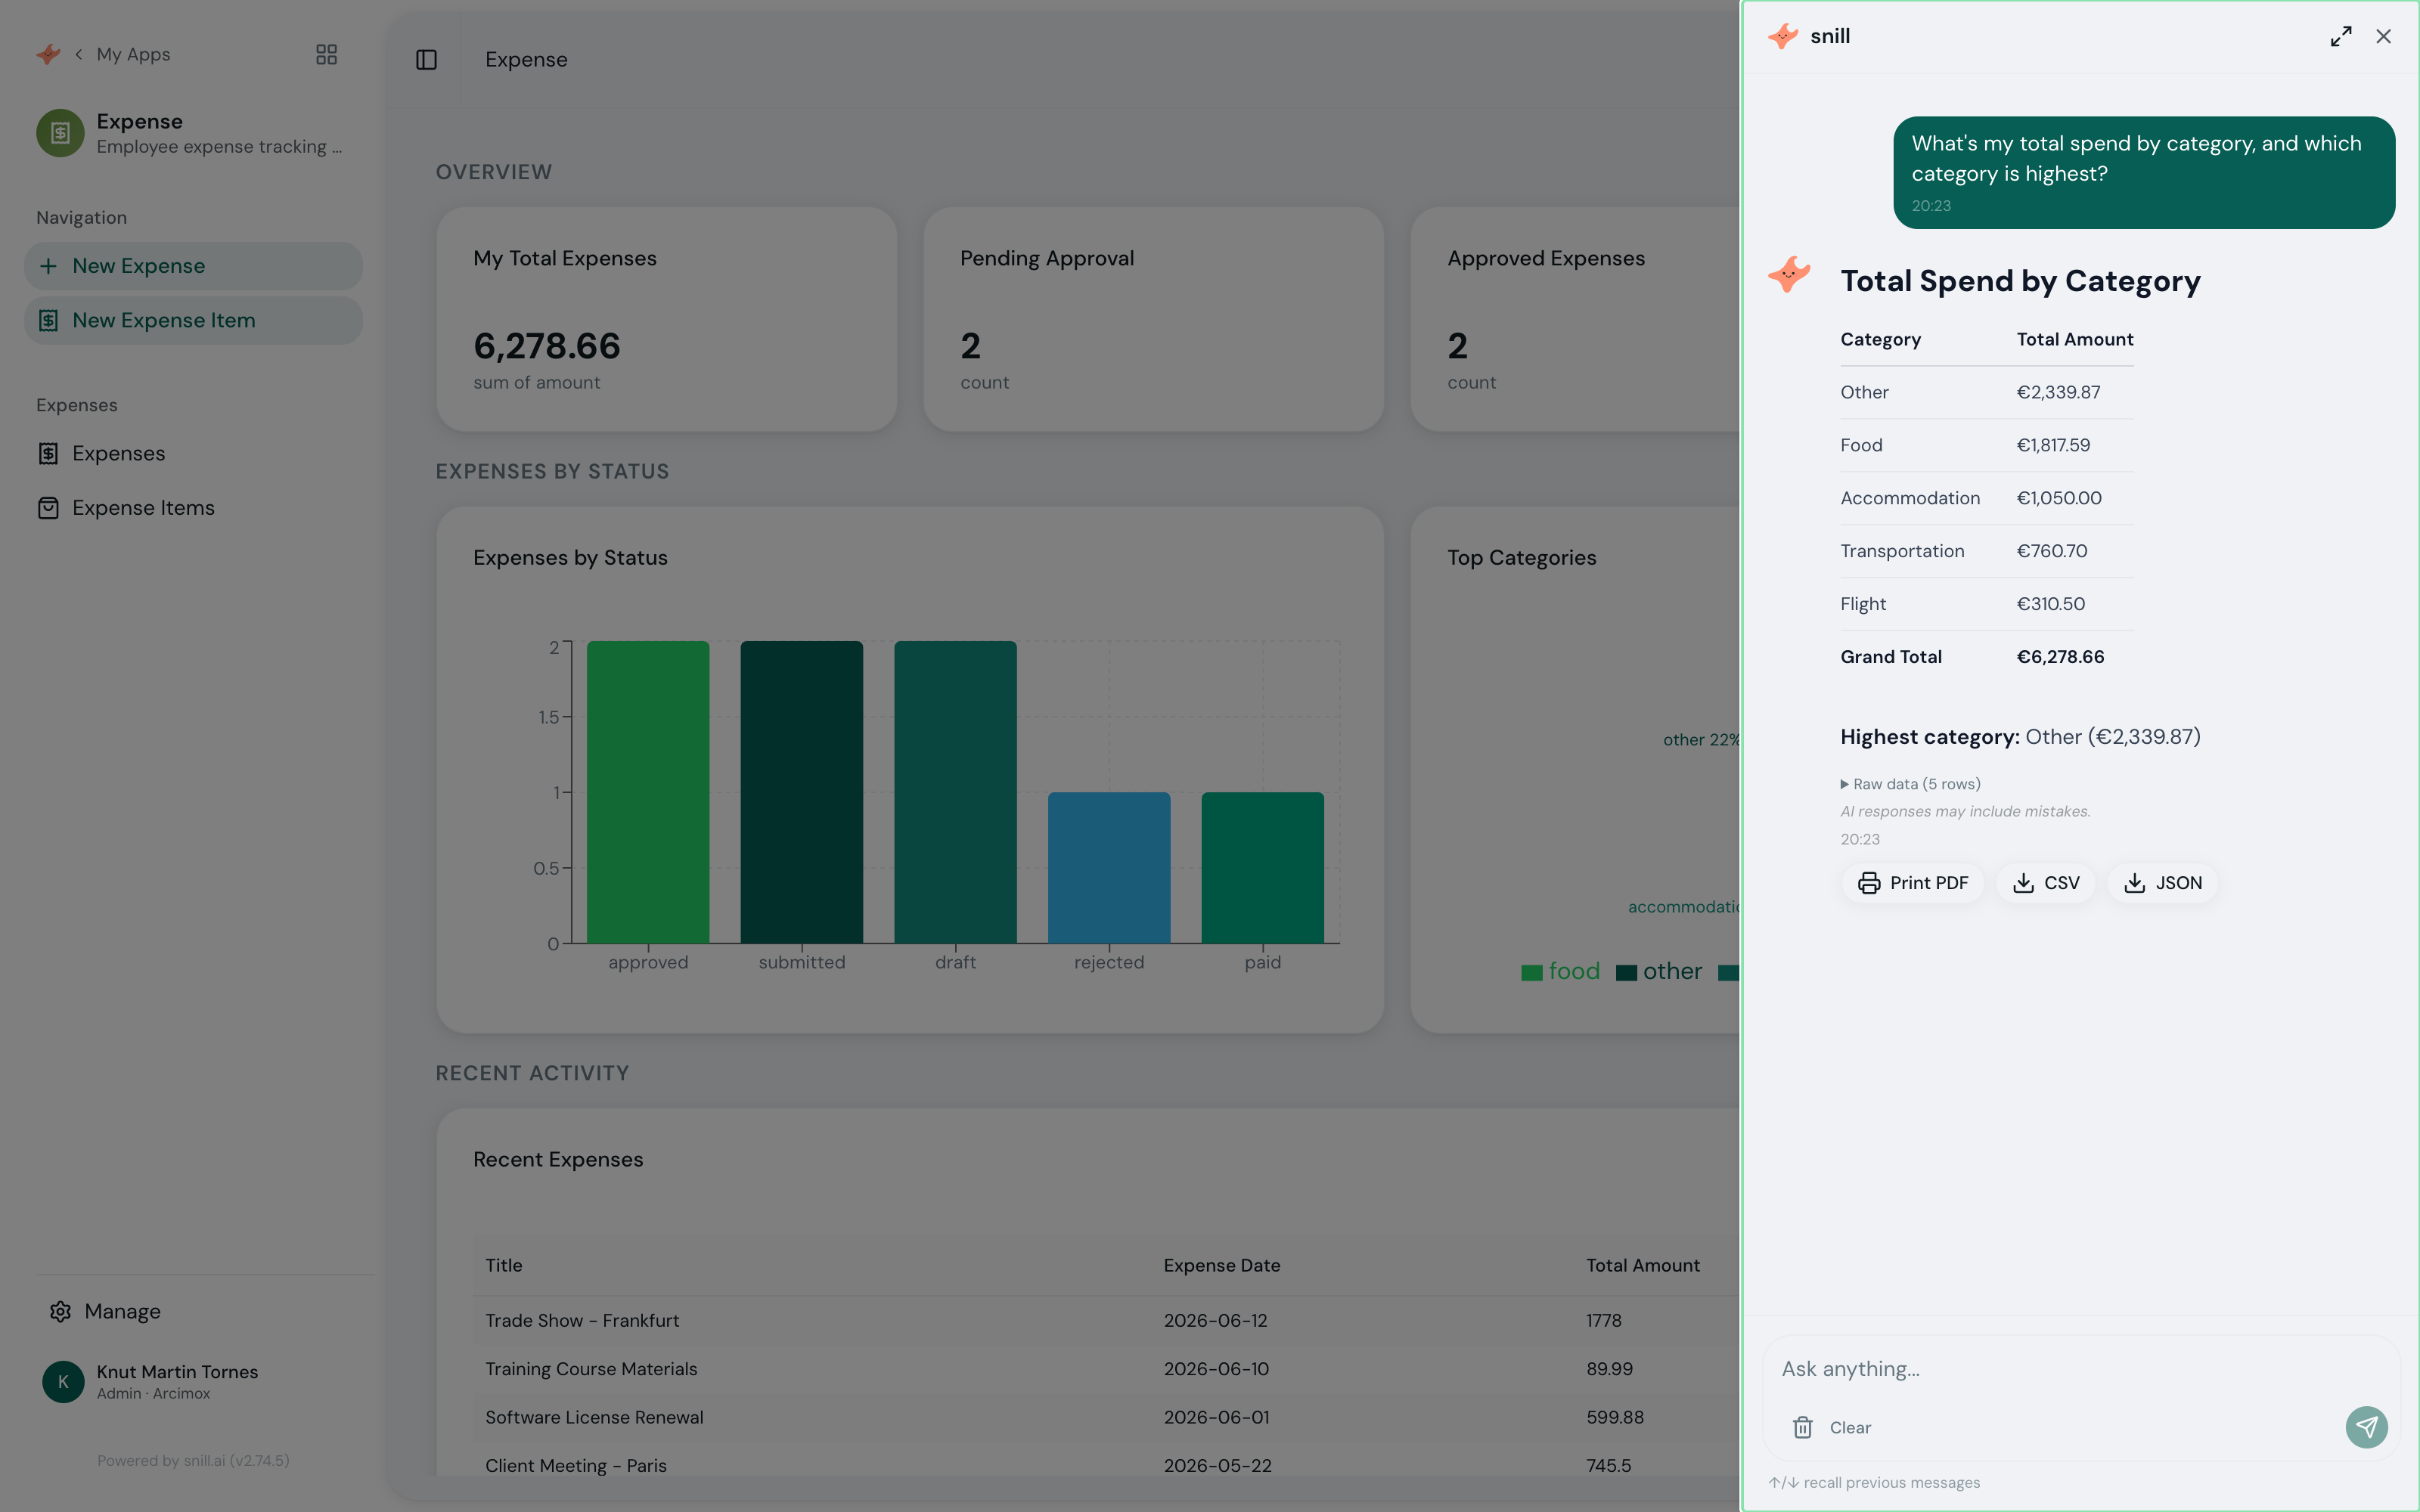Click the other legend color swatch
Screen dimensions: 2420x1512
point(1626,973)
